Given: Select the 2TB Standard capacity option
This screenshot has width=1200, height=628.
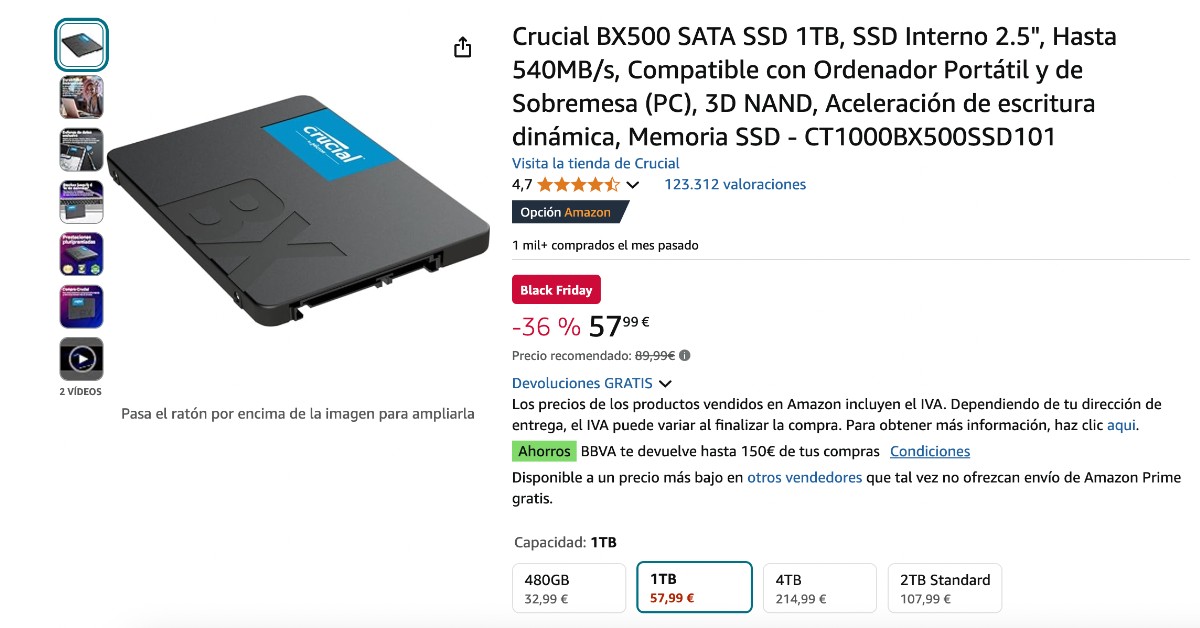Looking at the screenshot, I should (x=944, y=588).
